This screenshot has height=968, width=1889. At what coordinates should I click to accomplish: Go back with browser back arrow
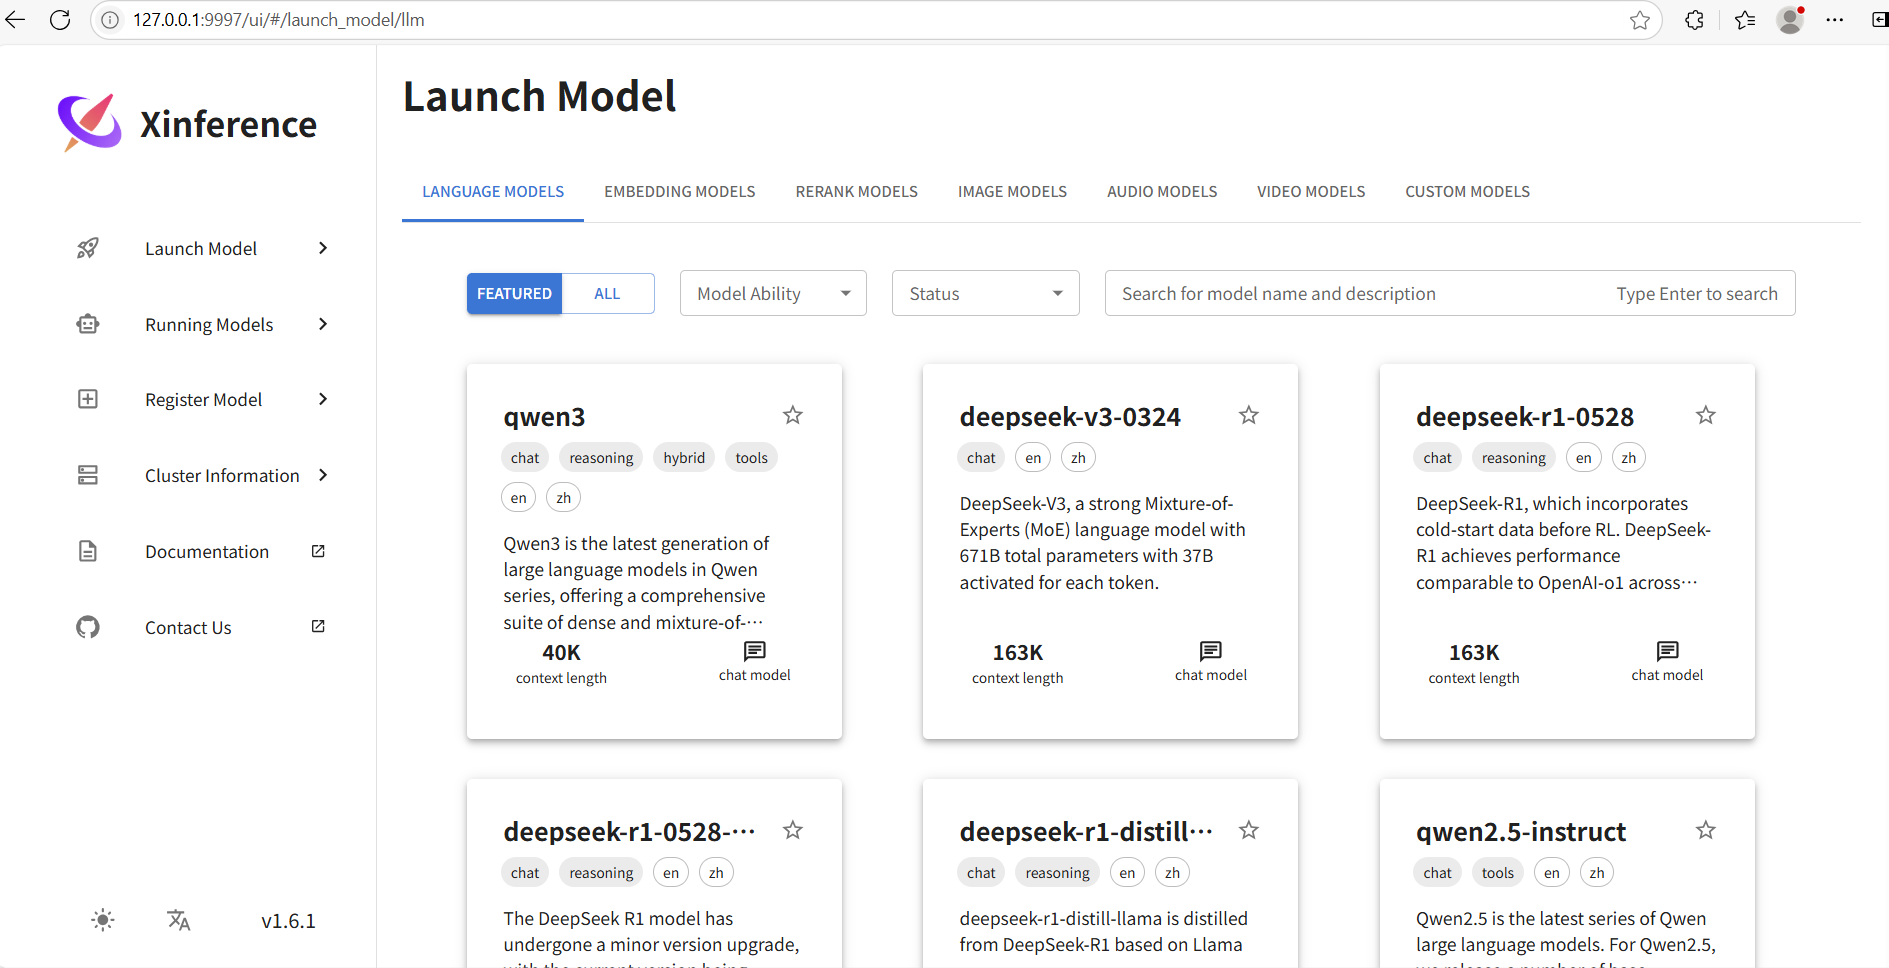click(x=15, y=20)
